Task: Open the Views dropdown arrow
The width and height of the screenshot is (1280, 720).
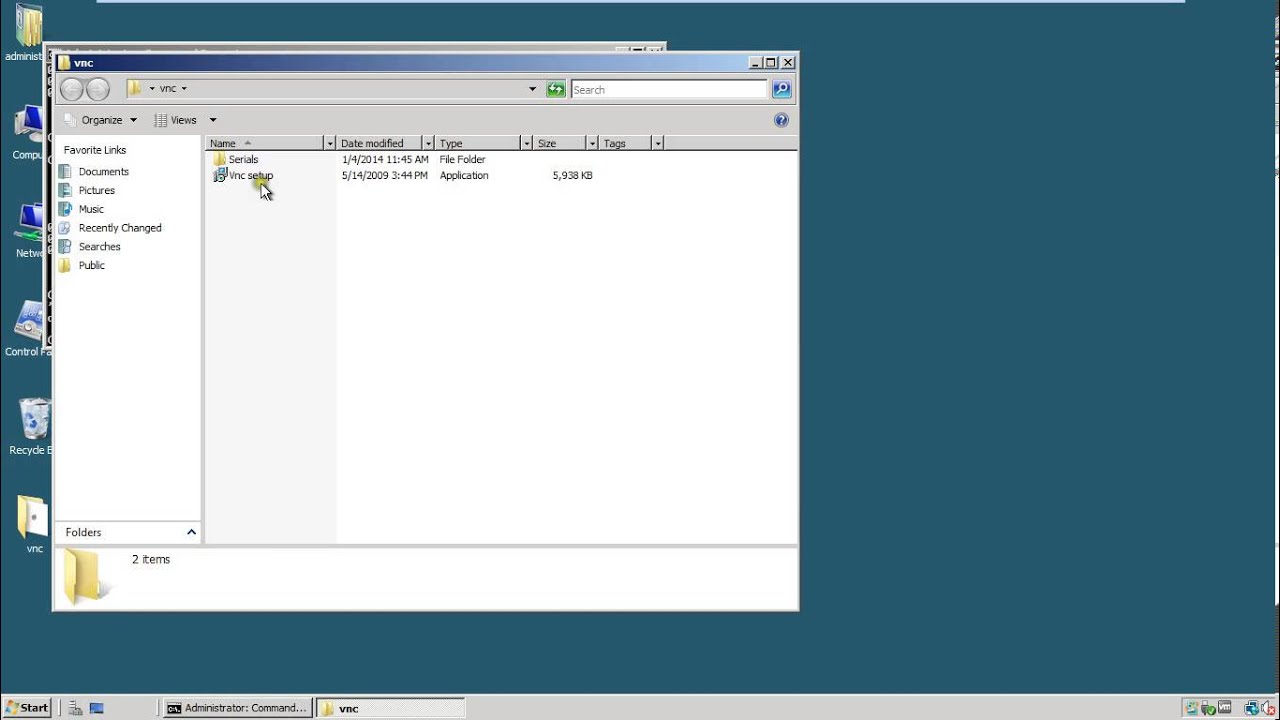Action: [x=212, y=120]
